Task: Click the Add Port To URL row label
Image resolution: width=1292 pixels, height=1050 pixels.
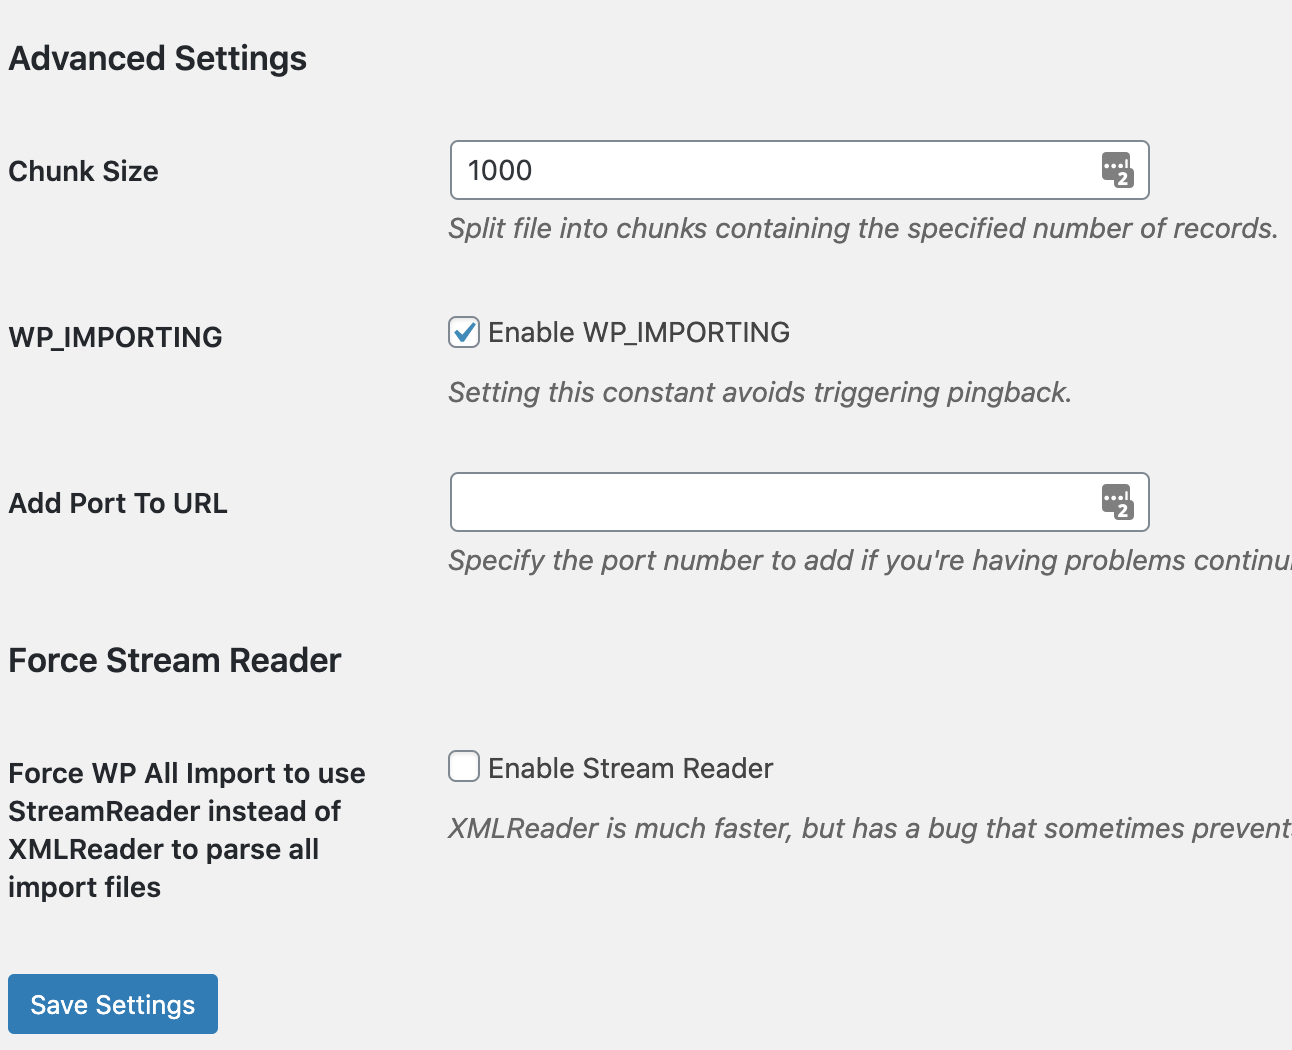Action: [118, 503]
